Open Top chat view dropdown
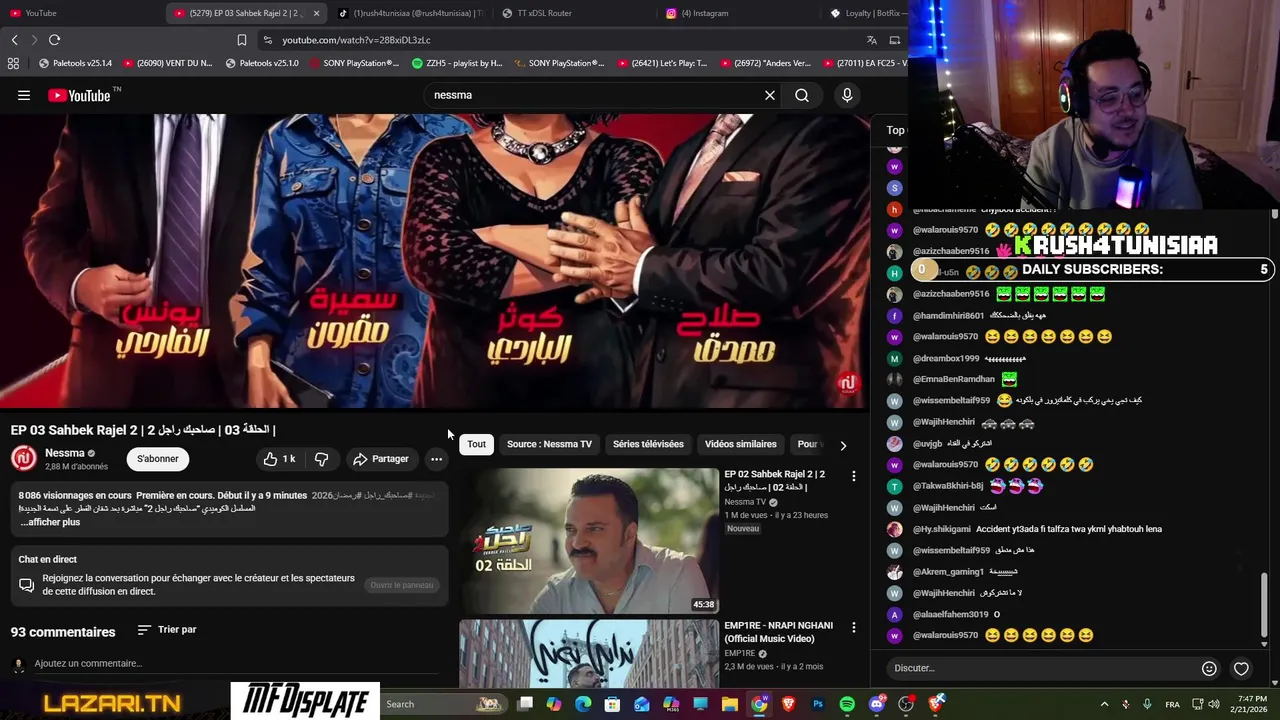The image size is (1280, 720). tap(896, 130)
